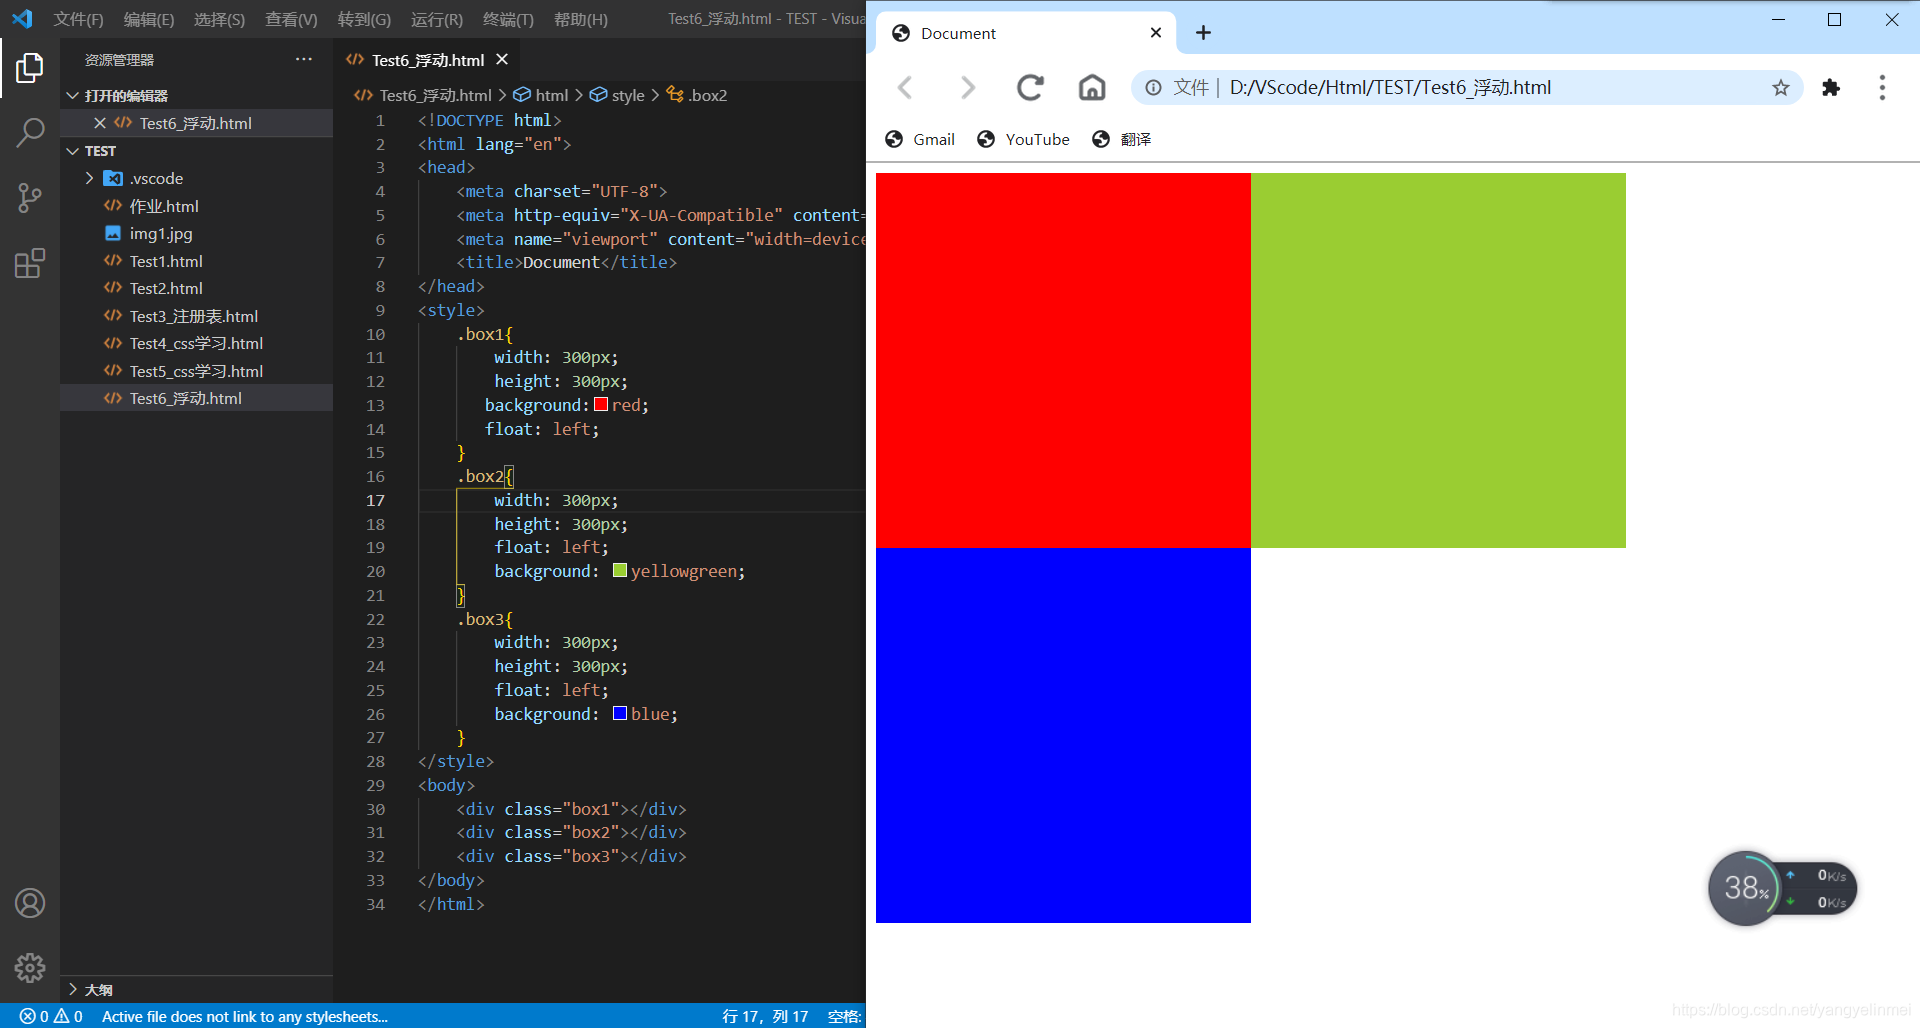
Task: Open the Extensions view
Action: [30, 264]
